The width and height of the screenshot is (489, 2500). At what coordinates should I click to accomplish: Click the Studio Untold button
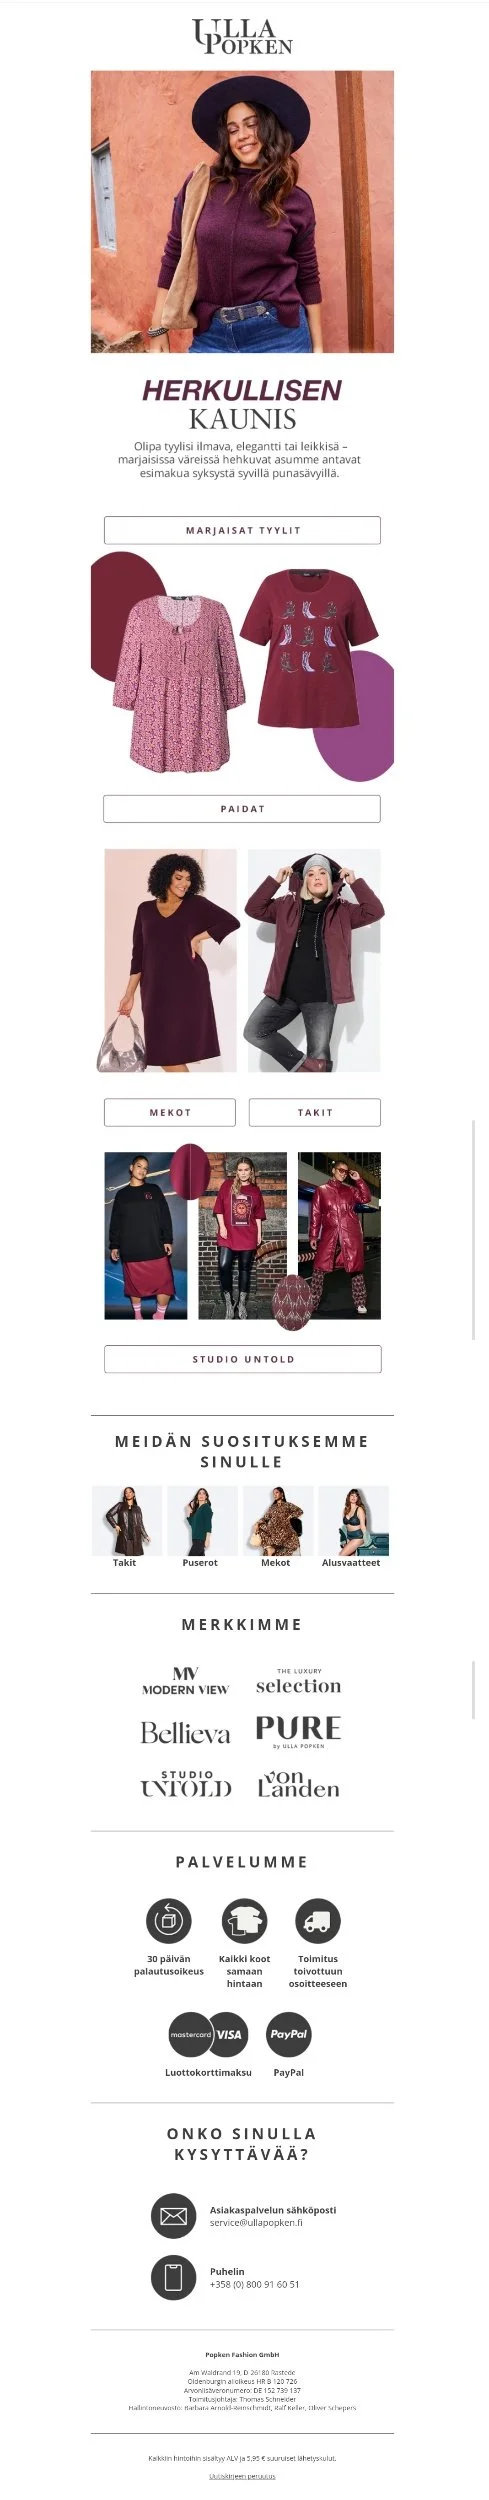tap(242, 1359)
